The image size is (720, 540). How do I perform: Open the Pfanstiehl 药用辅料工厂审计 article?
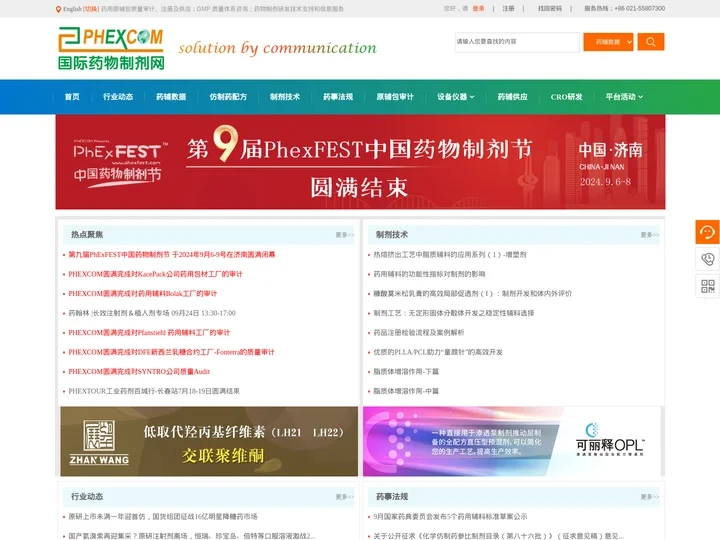(149, 332)
